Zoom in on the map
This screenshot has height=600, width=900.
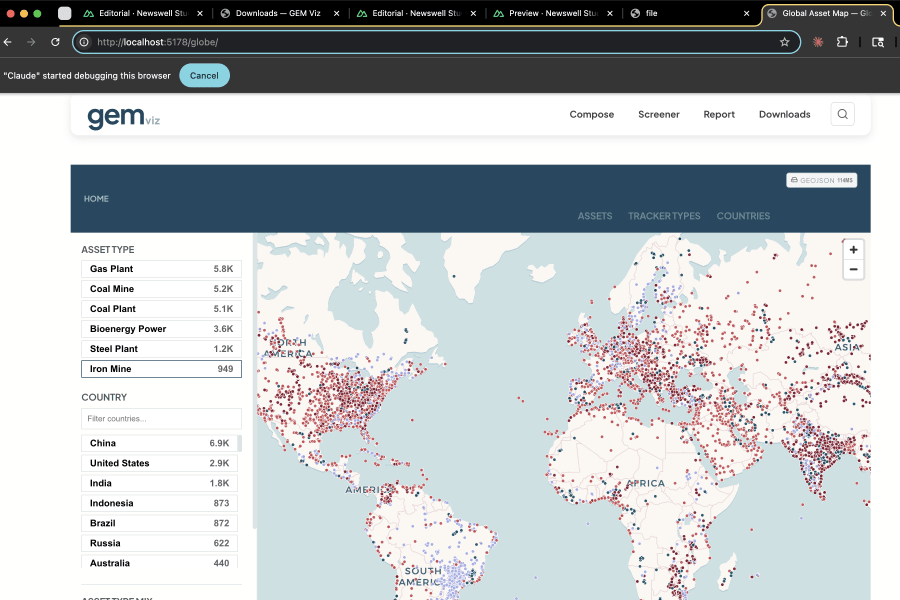tap(854, 250)
